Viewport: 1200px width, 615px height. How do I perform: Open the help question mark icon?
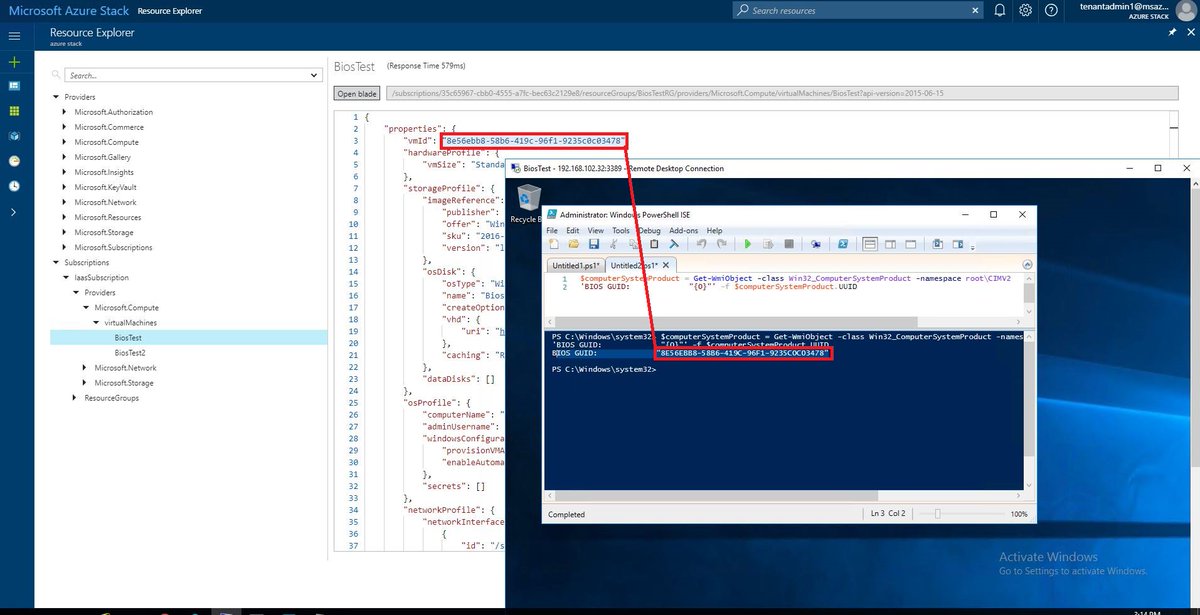[x=1051, y=10]
